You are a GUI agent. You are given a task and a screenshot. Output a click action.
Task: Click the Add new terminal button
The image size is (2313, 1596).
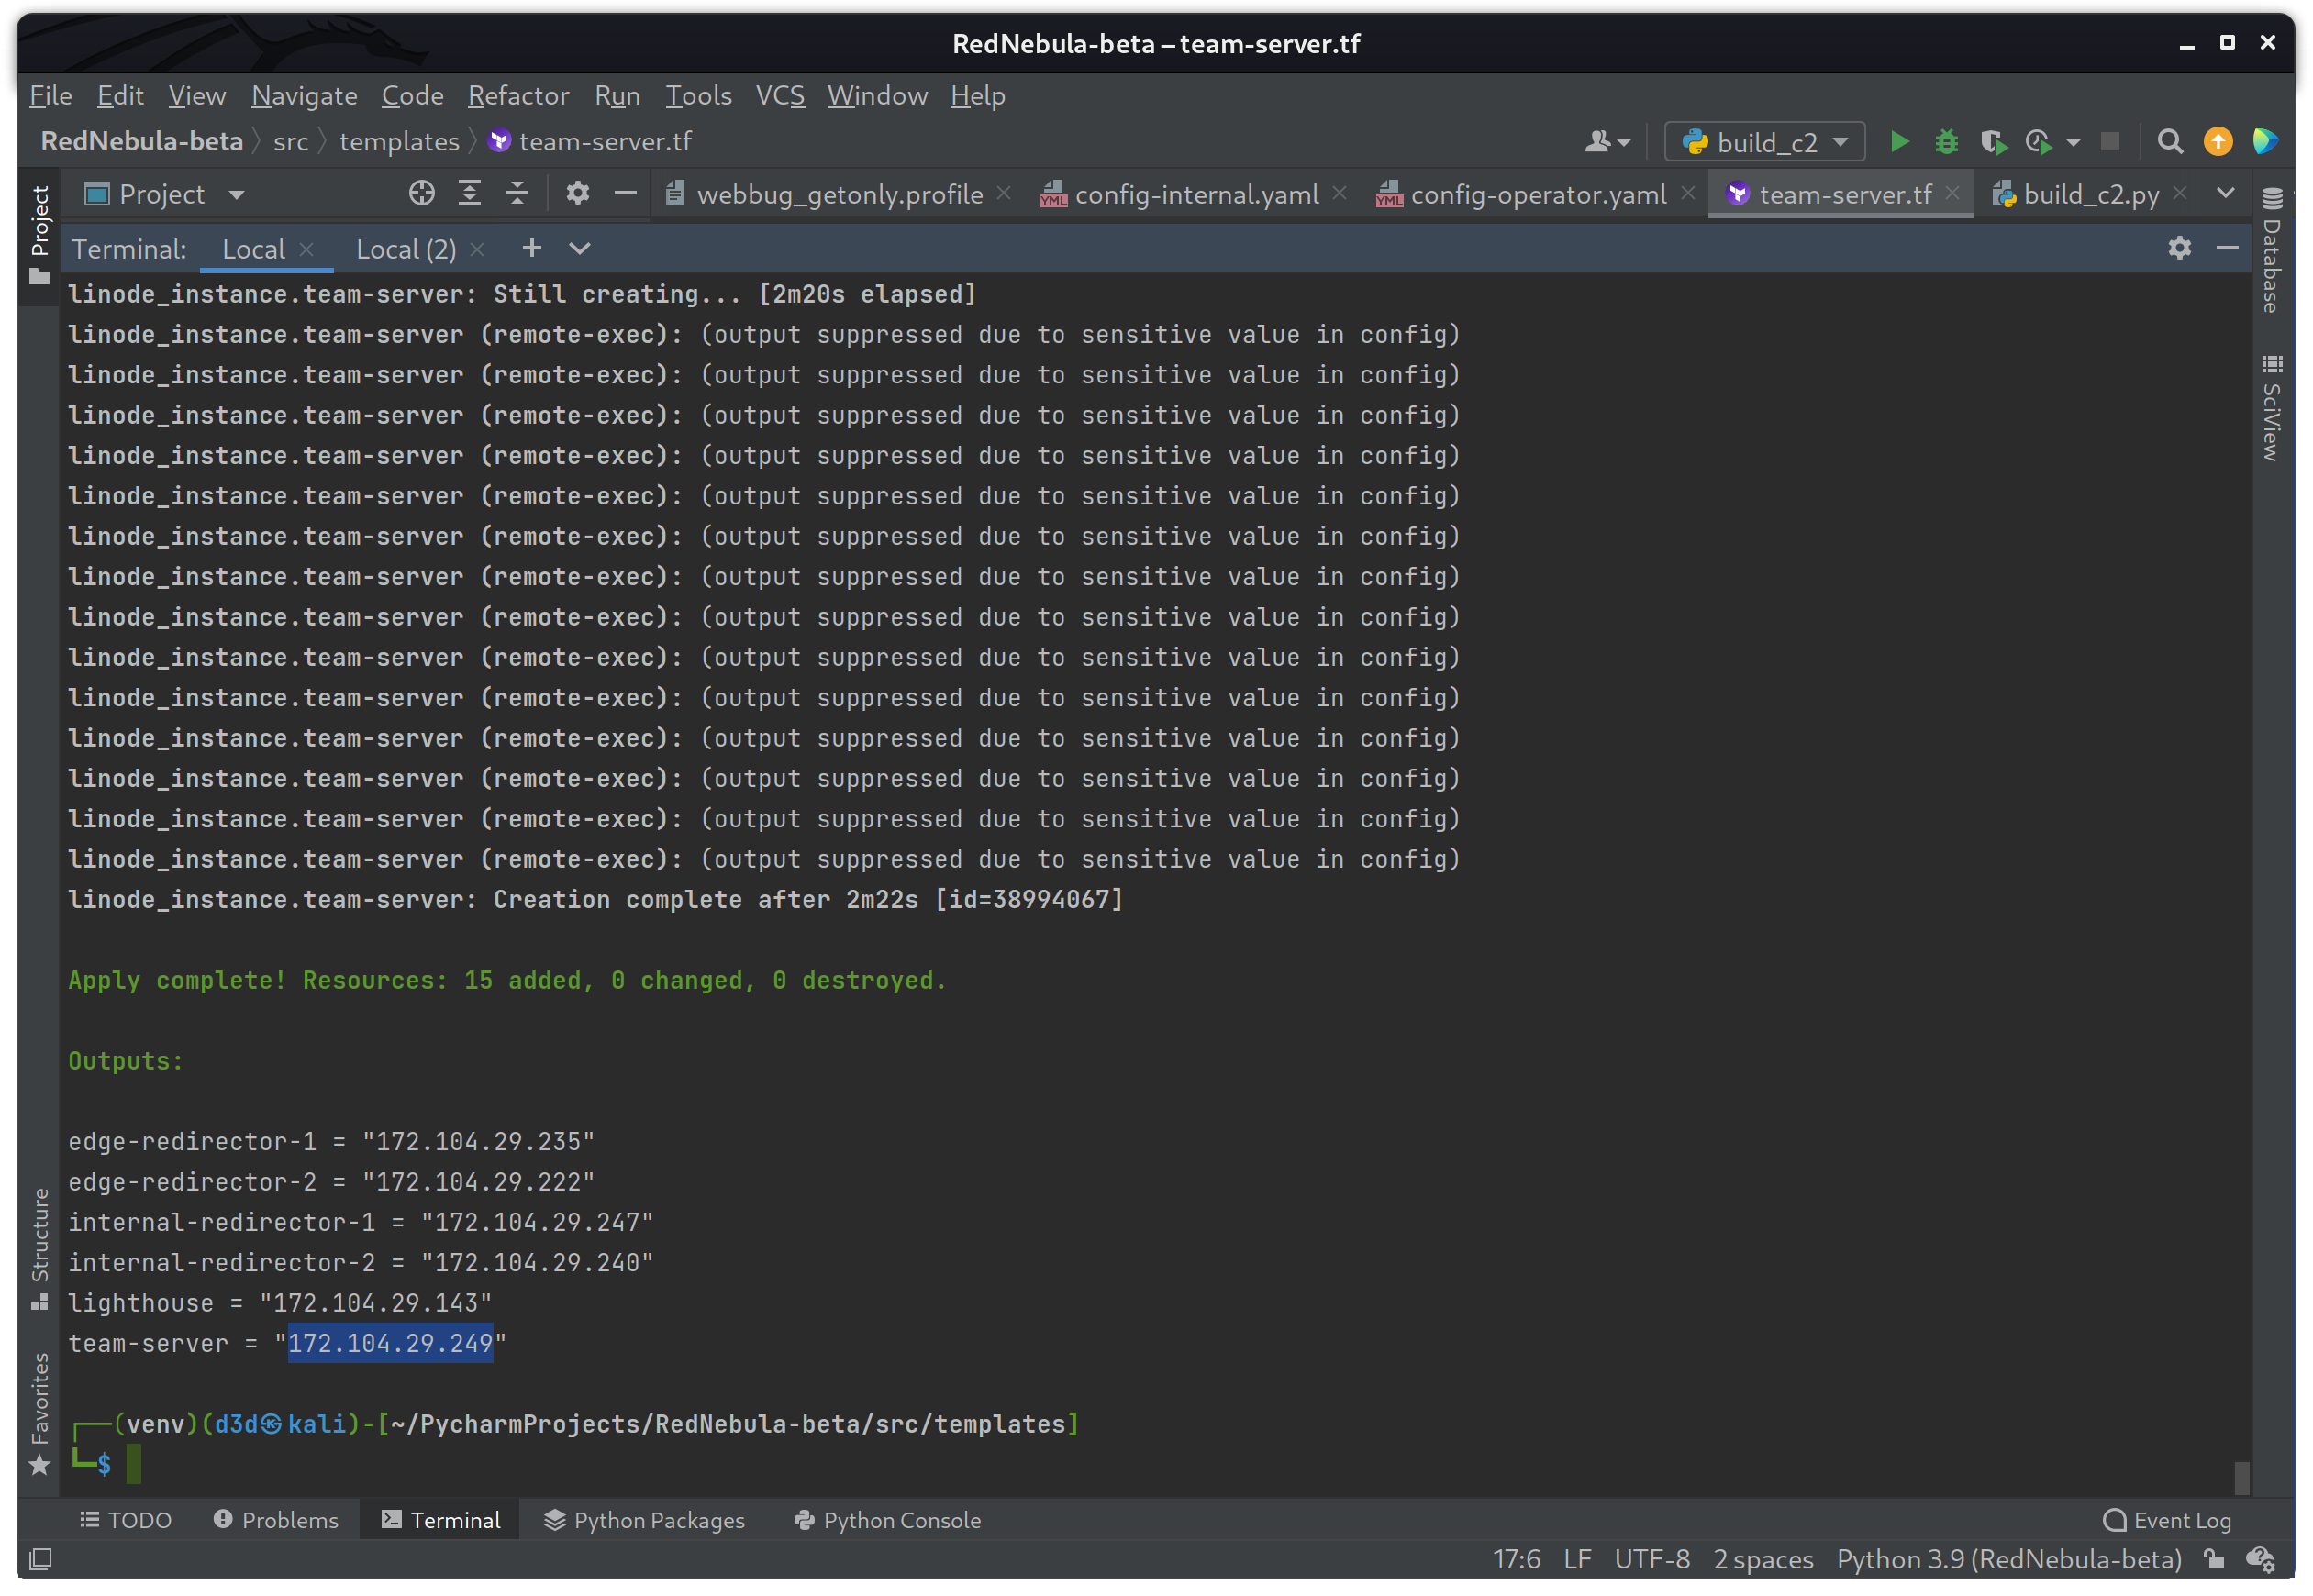point(532,248)
